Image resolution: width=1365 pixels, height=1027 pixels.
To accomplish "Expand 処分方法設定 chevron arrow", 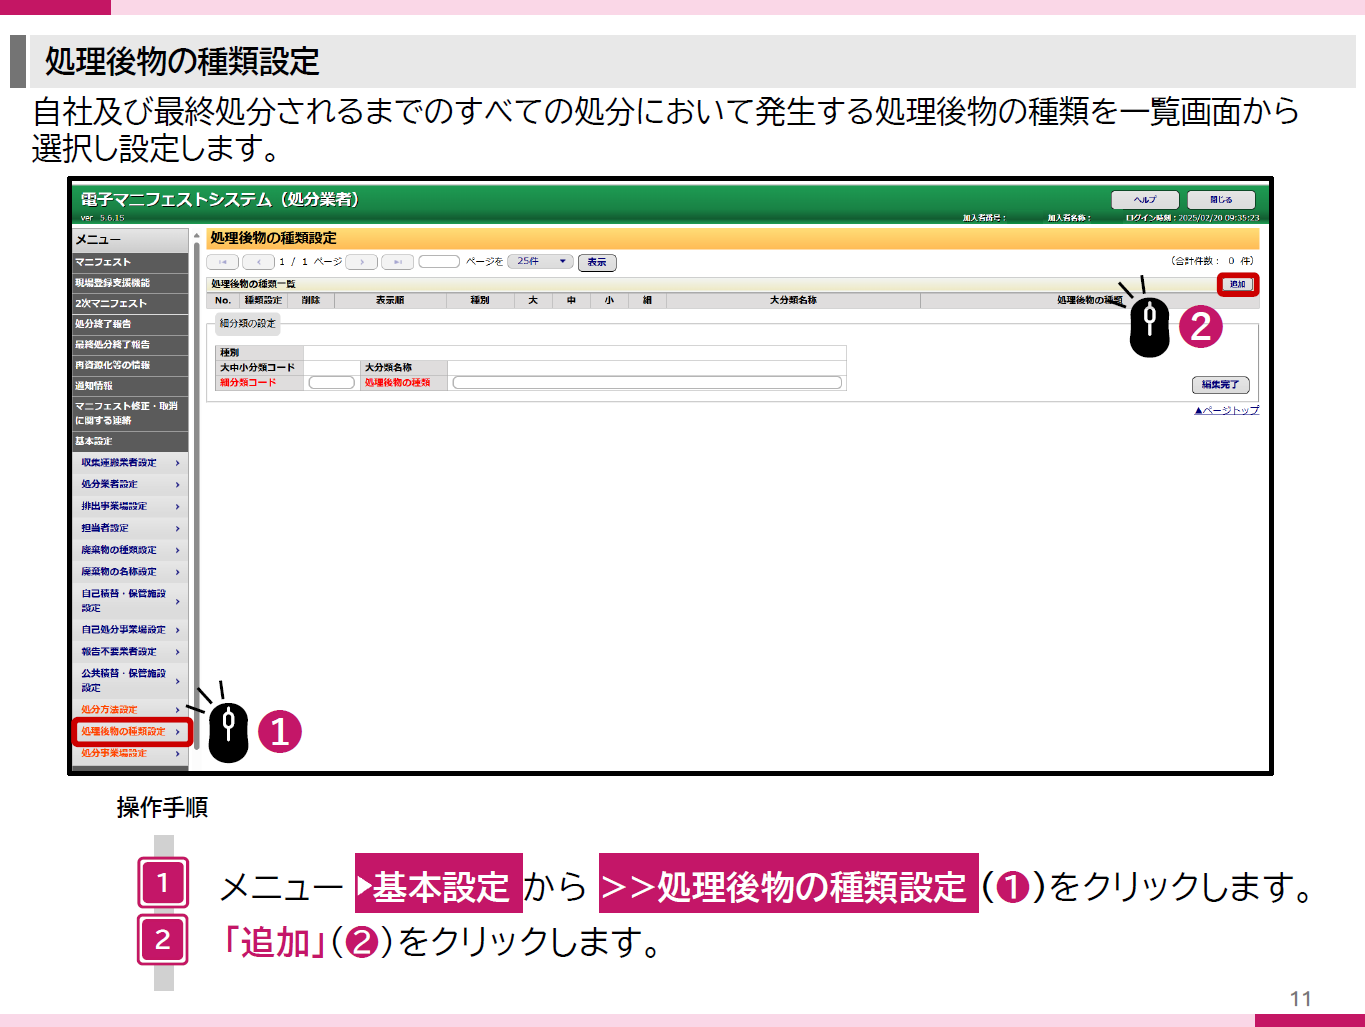I will (178, 710).
